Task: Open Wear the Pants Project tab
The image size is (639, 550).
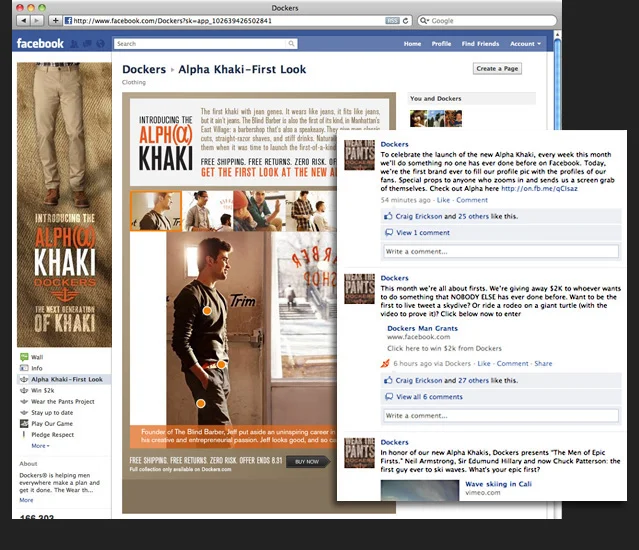Action: (x=63, y=401)
